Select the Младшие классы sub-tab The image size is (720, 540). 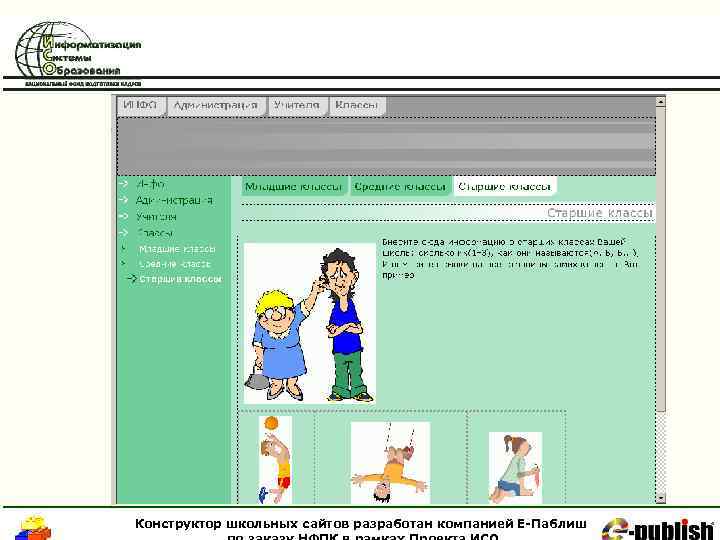(294, 187)
